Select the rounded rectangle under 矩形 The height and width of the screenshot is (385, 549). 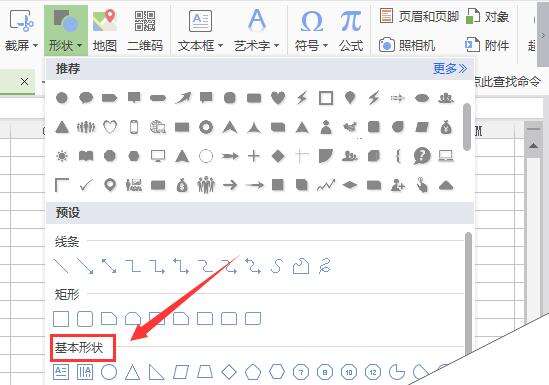tap(85, 319)
